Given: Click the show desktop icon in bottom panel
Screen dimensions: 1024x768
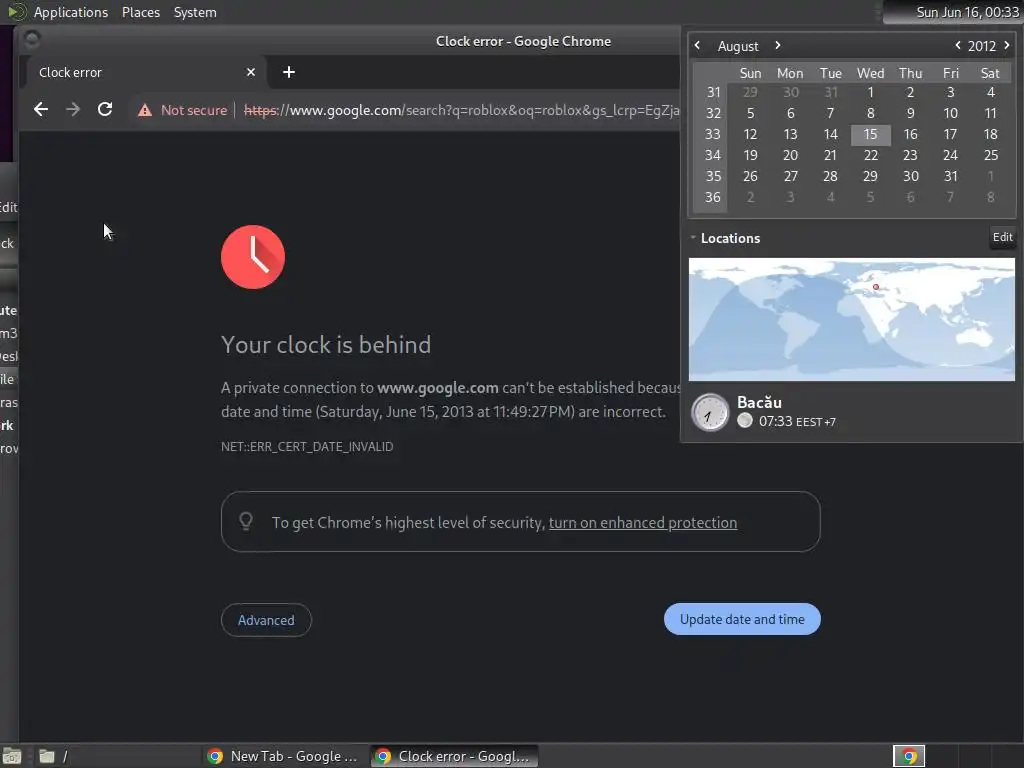Looking at the screenshot, I should coord(11,756).
